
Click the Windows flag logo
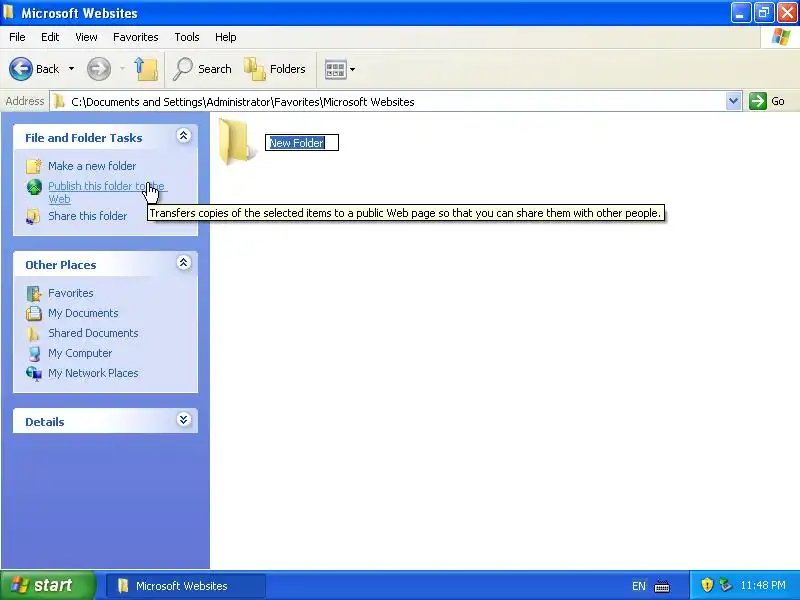point(780,37)
